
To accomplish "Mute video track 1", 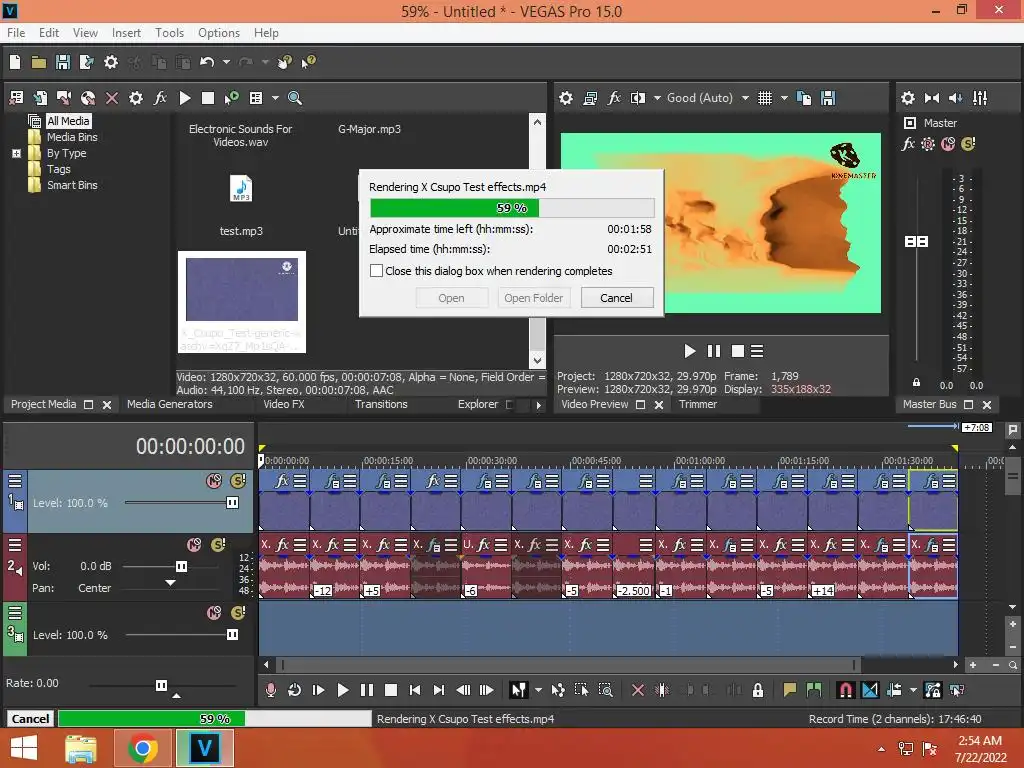I will (214, 481).
